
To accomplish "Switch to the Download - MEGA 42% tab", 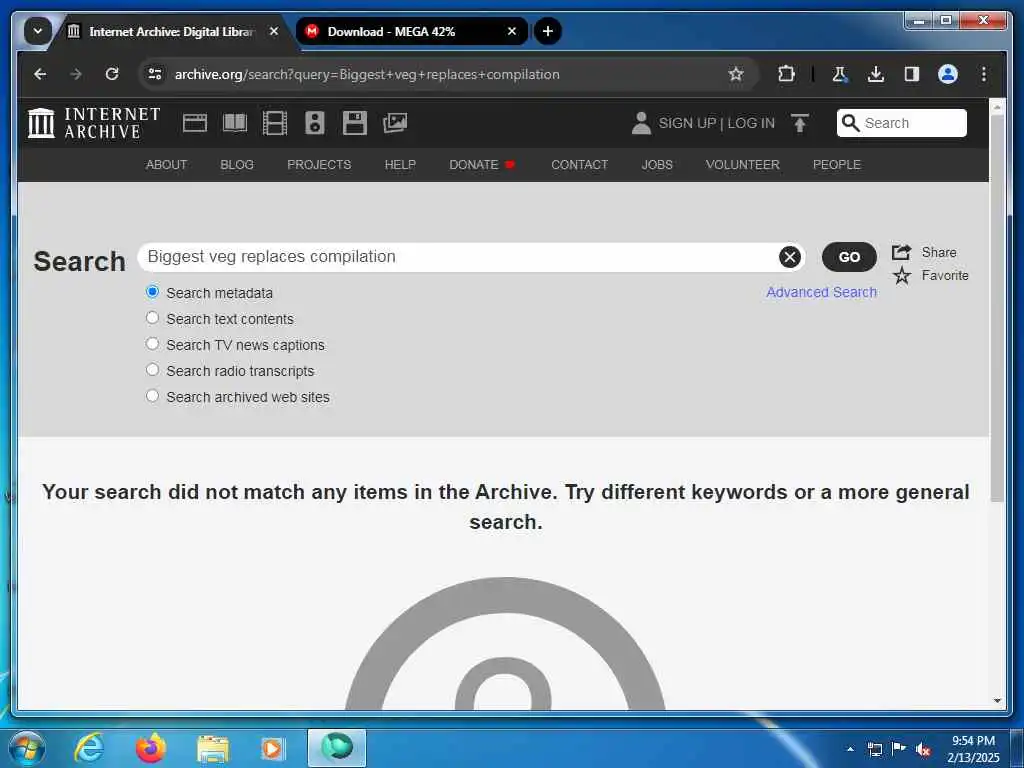I will click(x=411, y=31).
